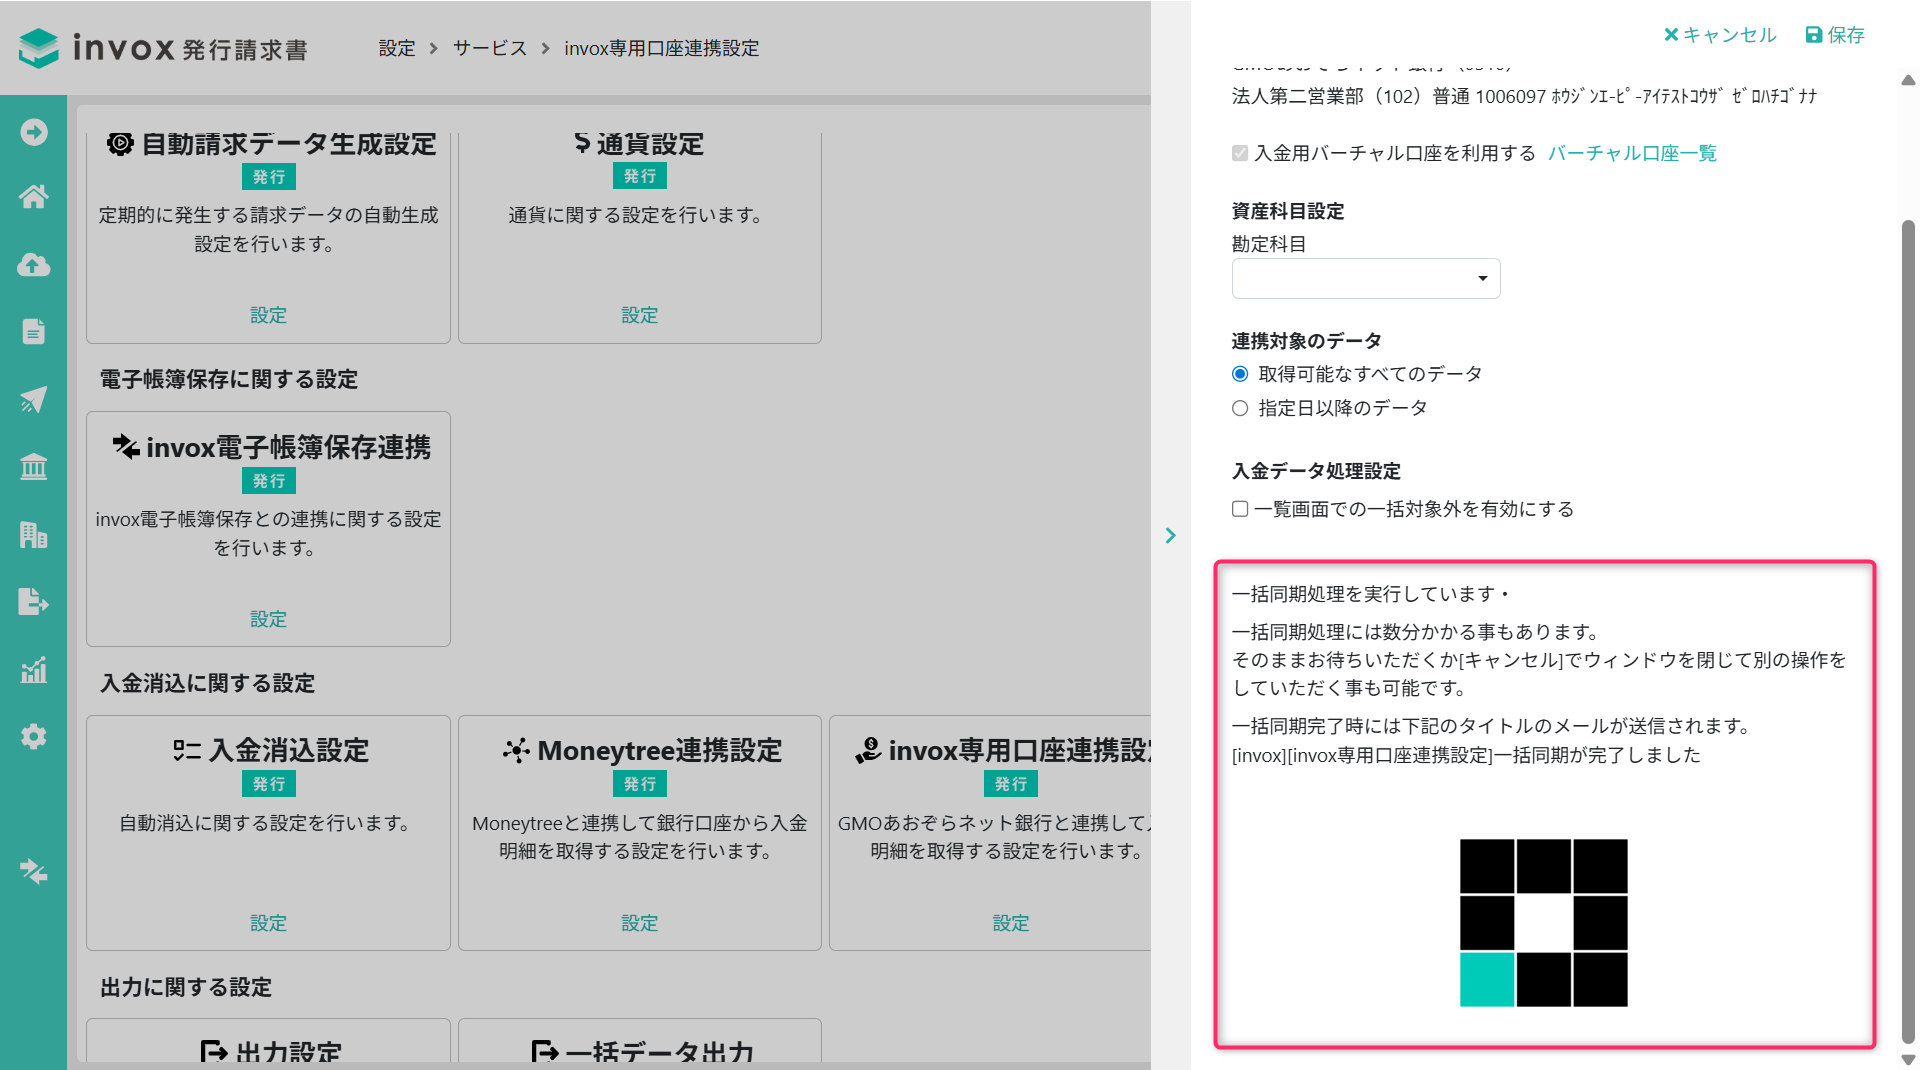Click the gear settings icon in sidebar
This screenshot has height=1070, width=1920.
tap(33, 737)
